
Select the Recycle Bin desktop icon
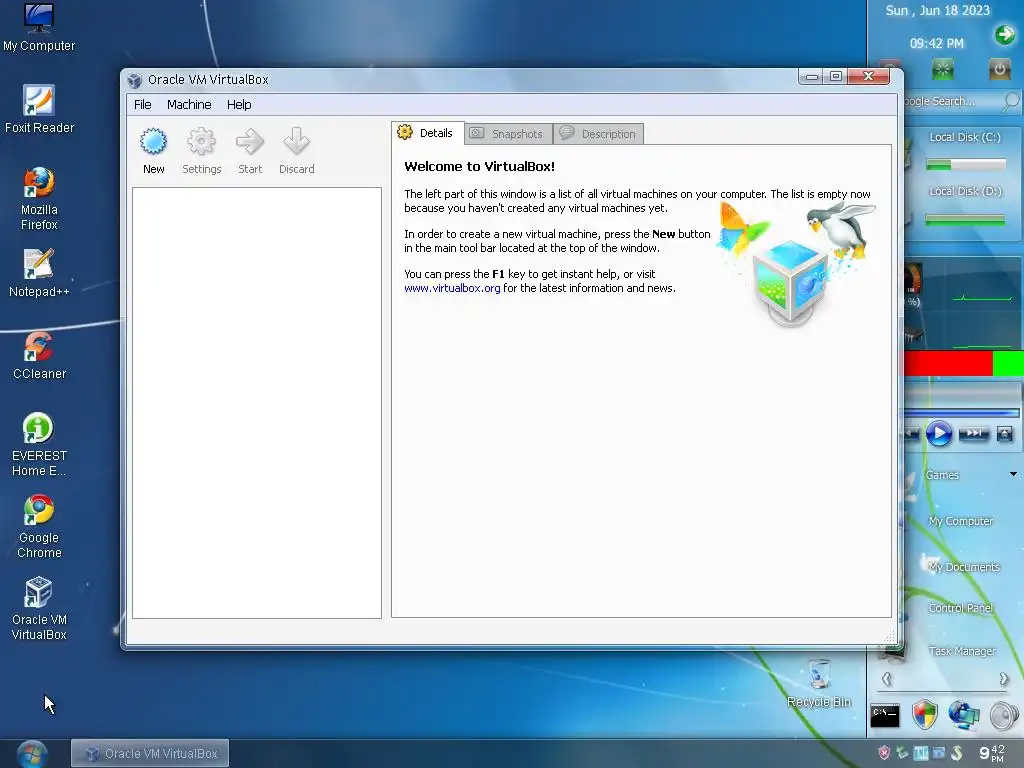click(819, 684)
